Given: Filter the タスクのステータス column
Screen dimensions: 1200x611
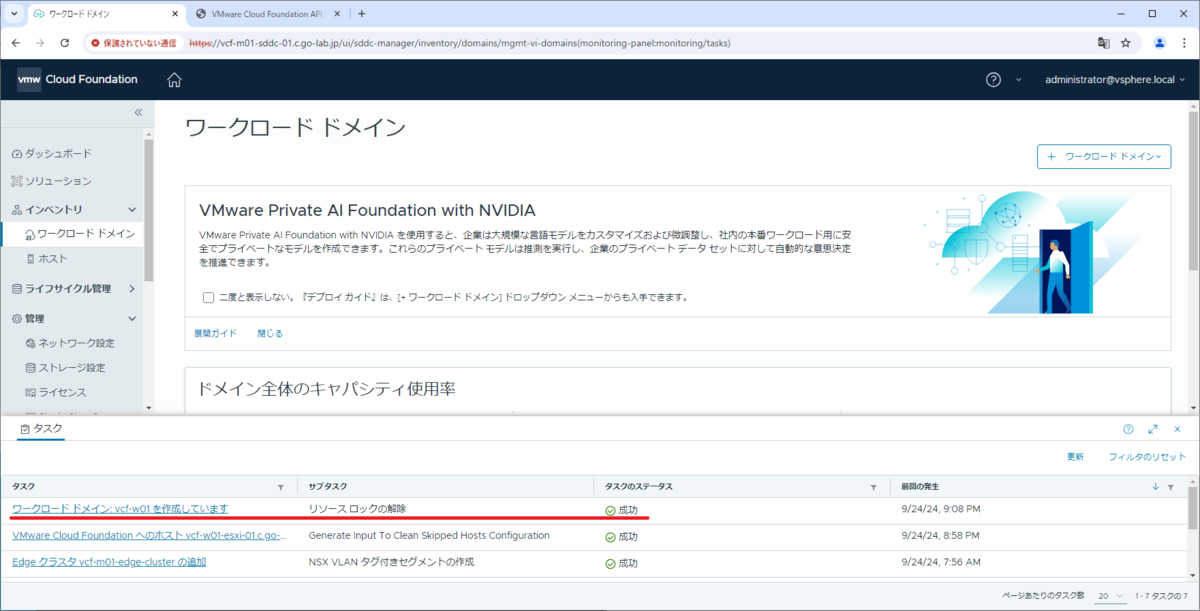Looking at the screenshot, I should [874, 487].
